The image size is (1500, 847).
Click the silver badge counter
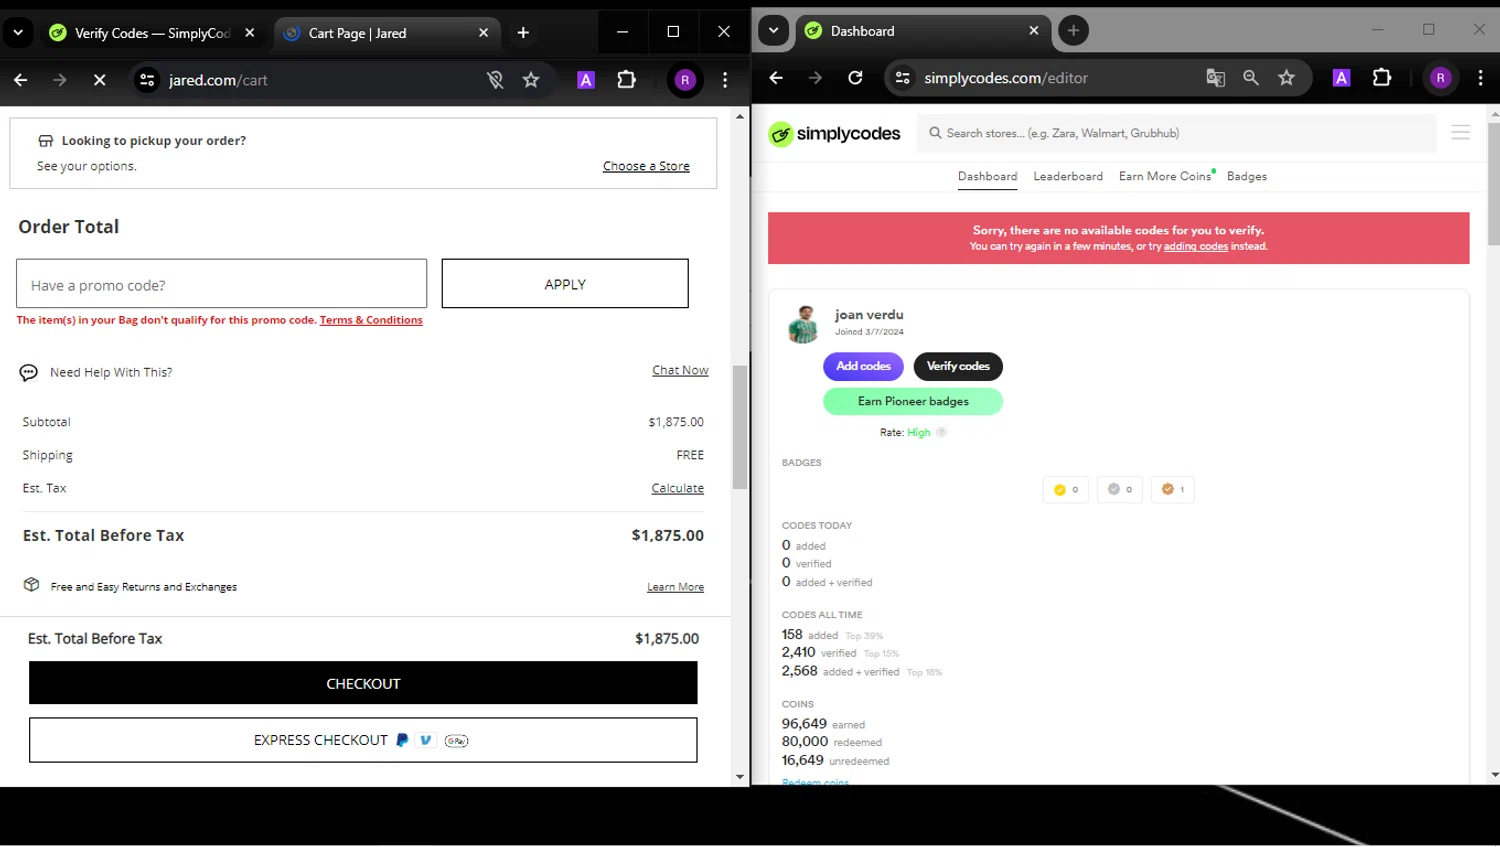click(x=1120, y=490)
